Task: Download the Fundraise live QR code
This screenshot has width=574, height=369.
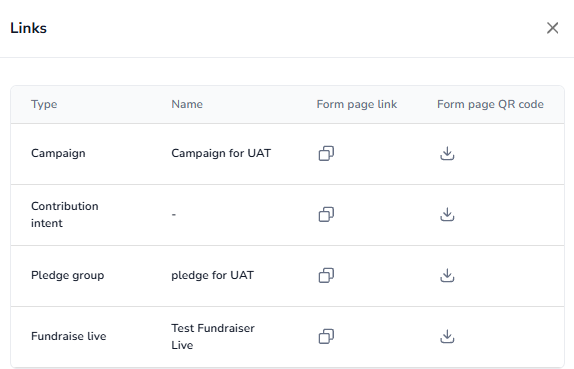Action: 447,336
